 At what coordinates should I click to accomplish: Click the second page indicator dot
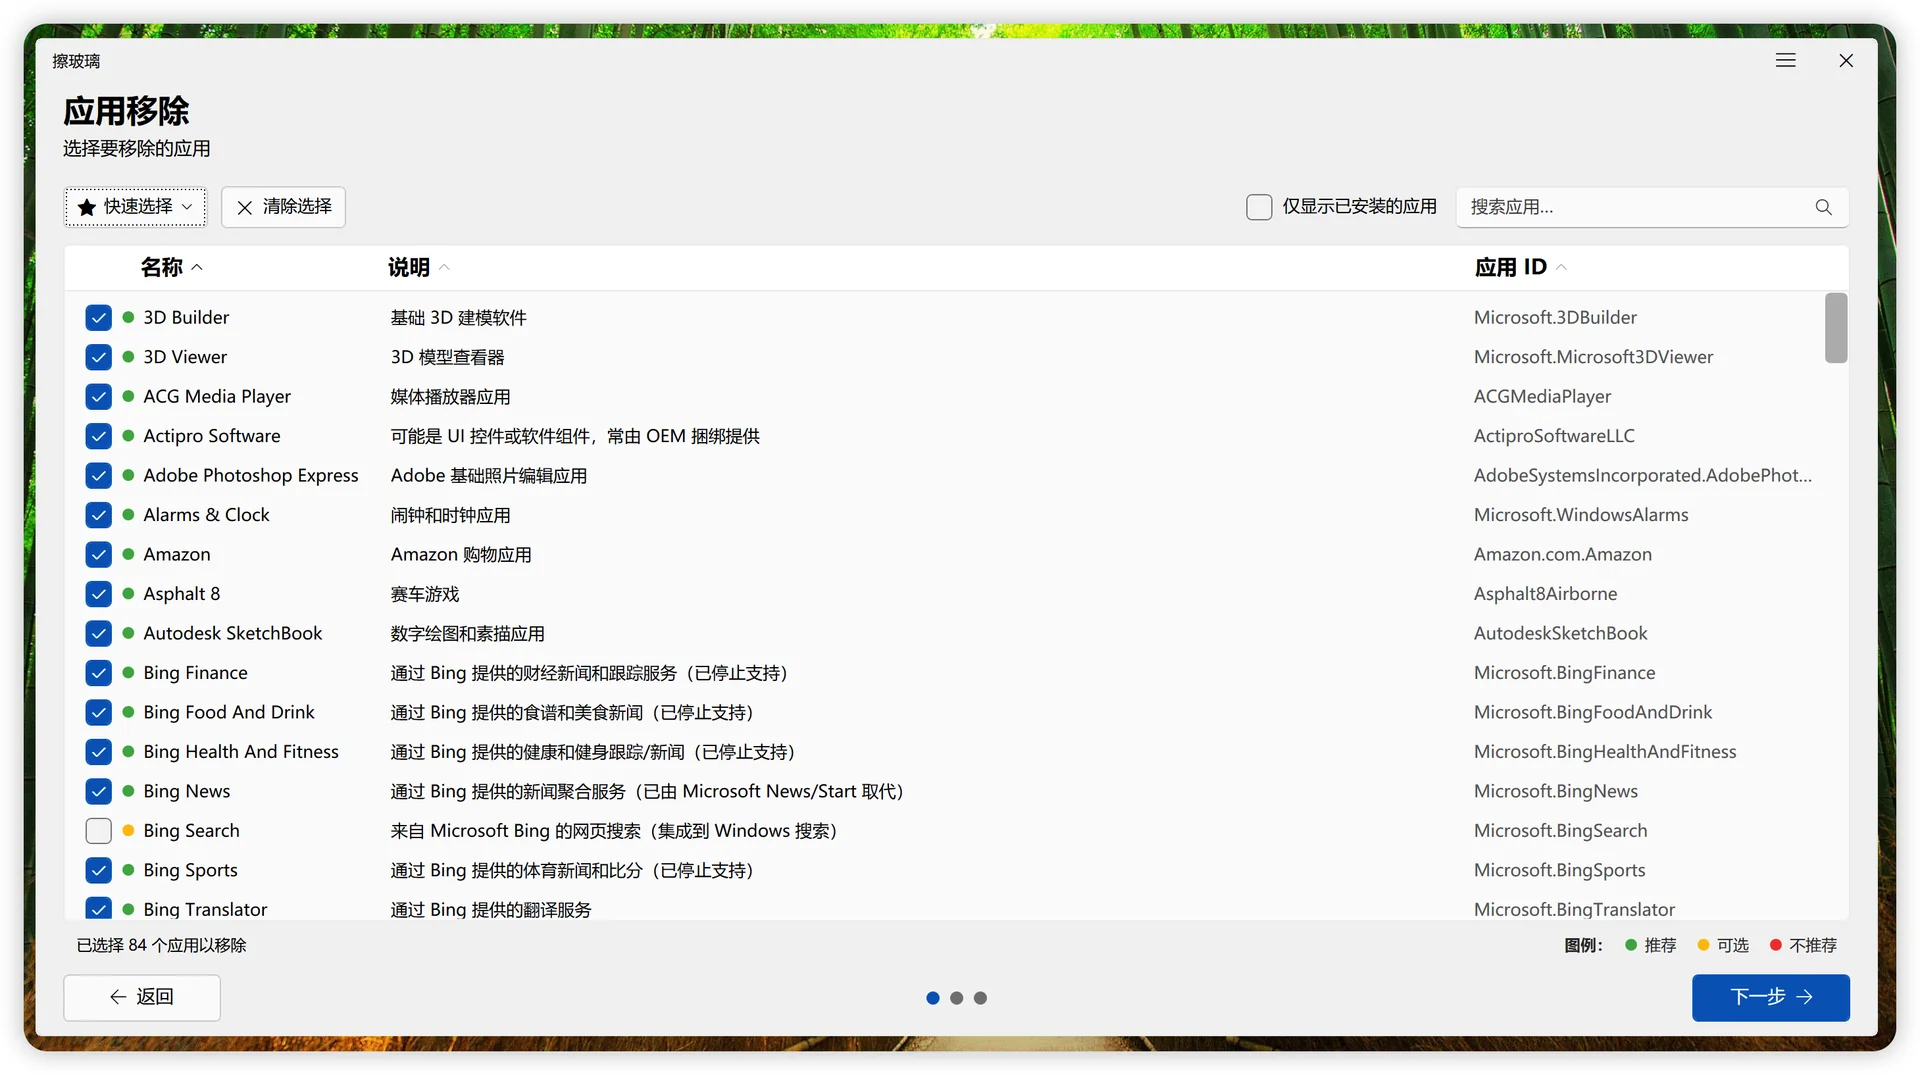[956, 998]
